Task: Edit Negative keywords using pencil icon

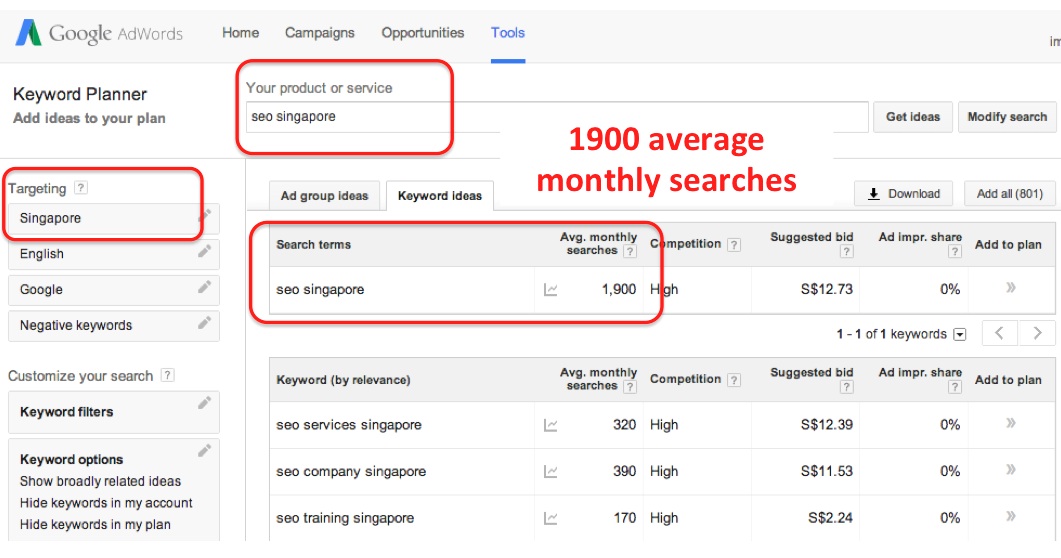Action: [205, 323]
